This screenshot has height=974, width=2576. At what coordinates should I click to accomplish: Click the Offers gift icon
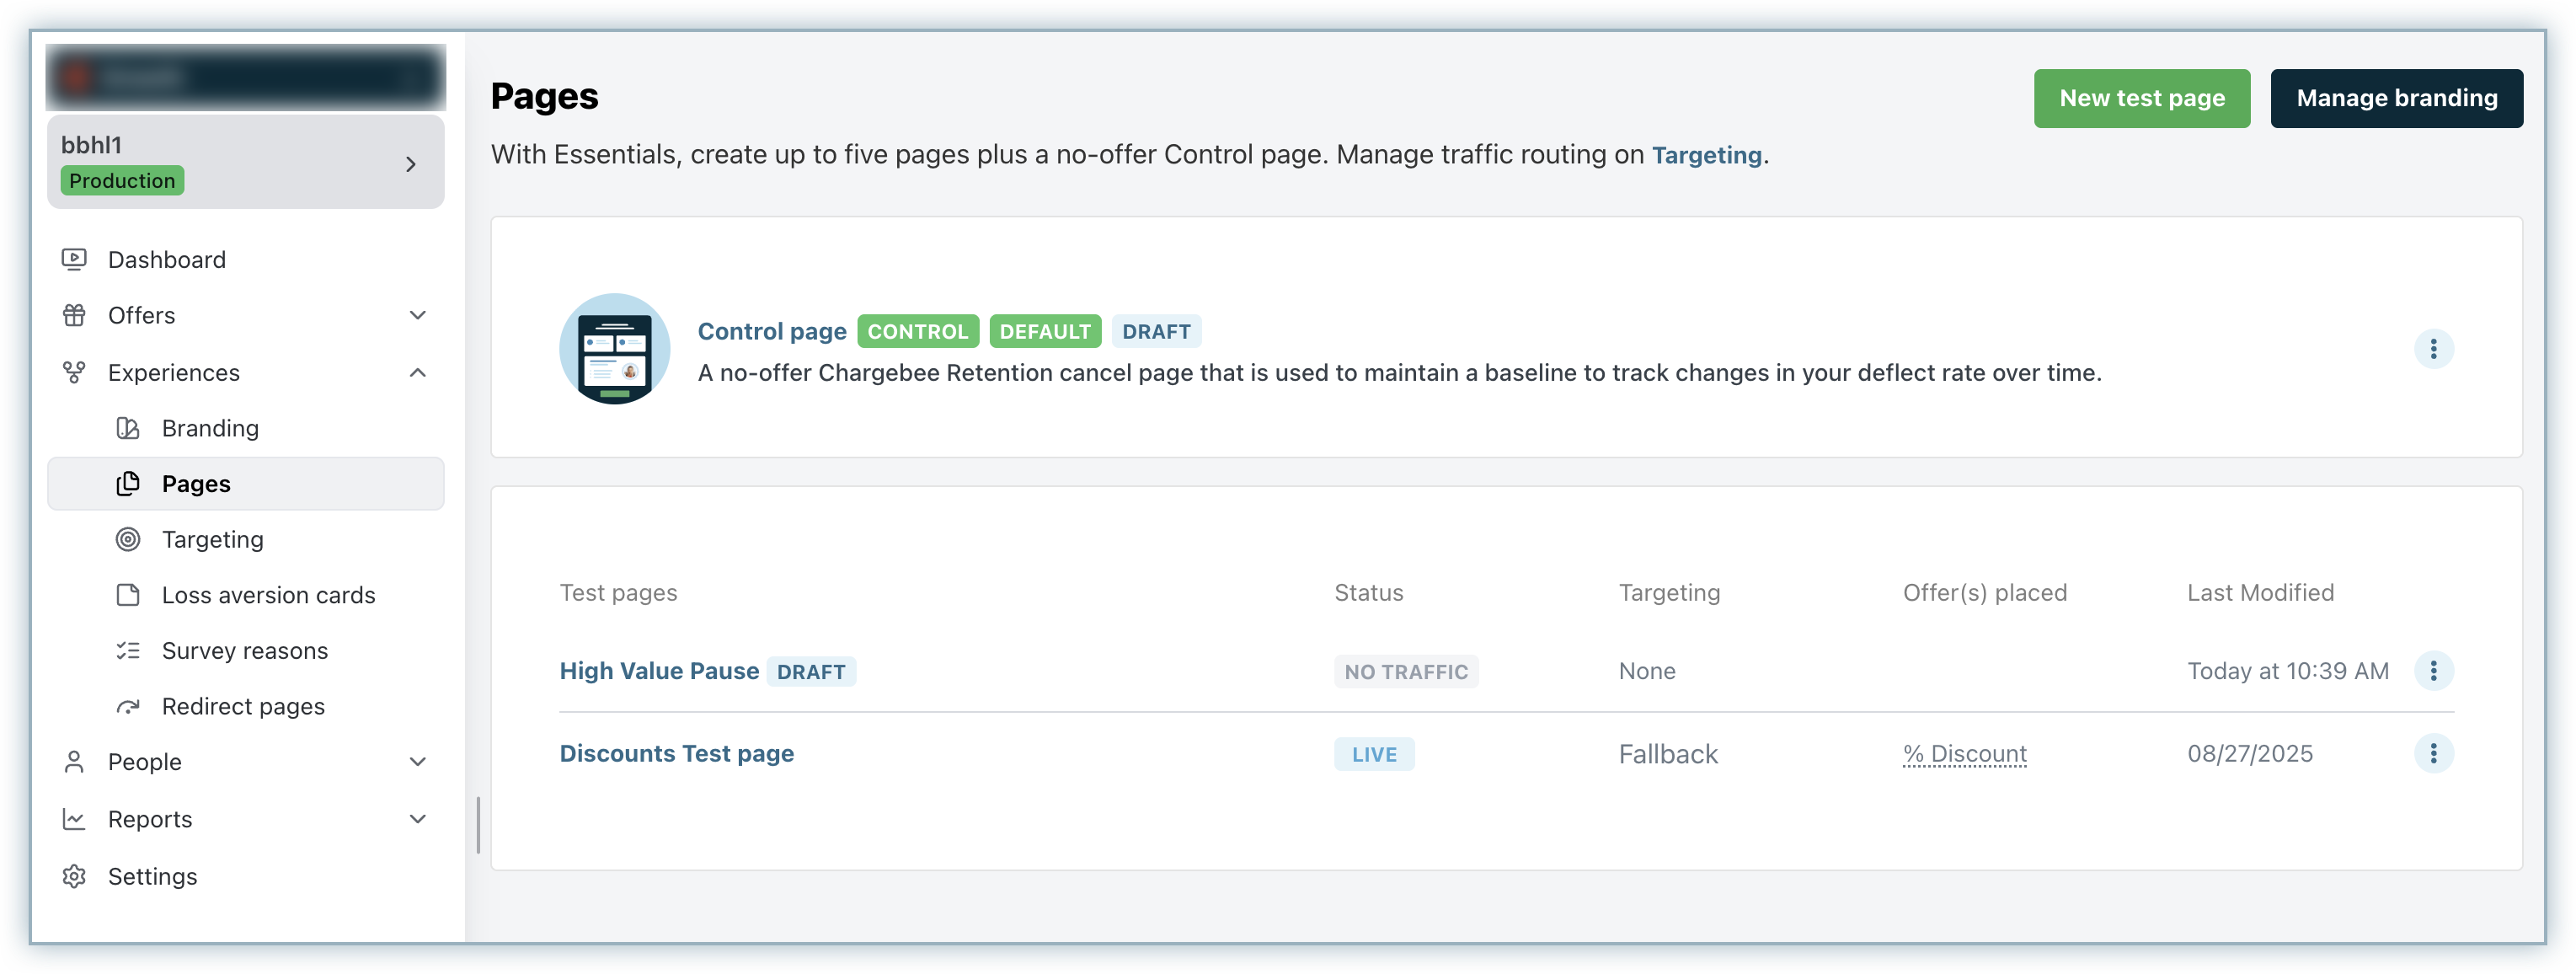pyautogui.click(x=74, y=316)
